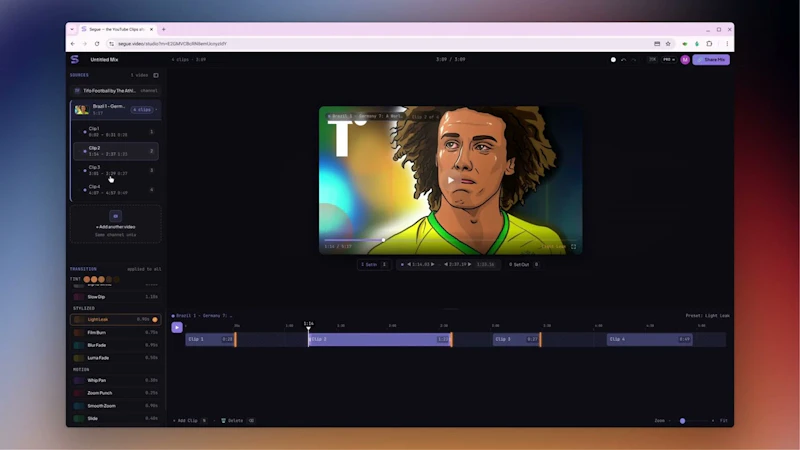Select Clip 4 in the sources list
Screen dimensions: 800x450
(x=116, y=190)
